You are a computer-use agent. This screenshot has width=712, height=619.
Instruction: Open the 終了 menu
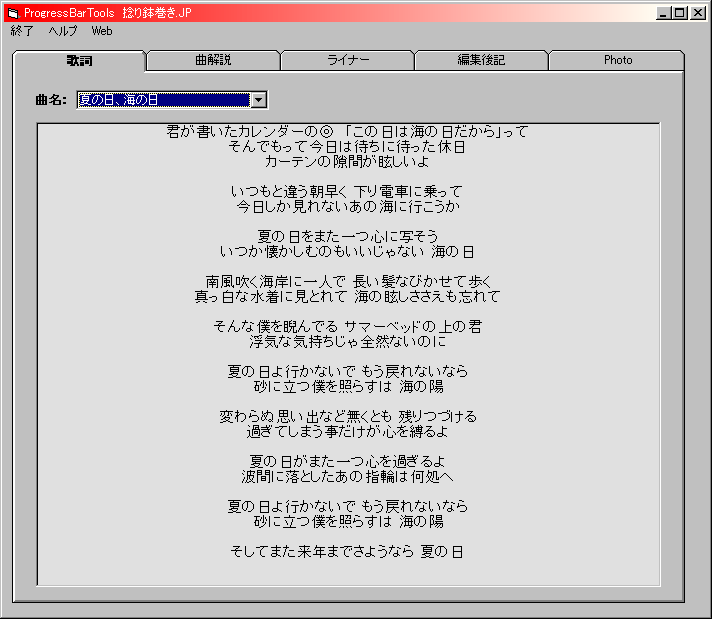[22, 31]
